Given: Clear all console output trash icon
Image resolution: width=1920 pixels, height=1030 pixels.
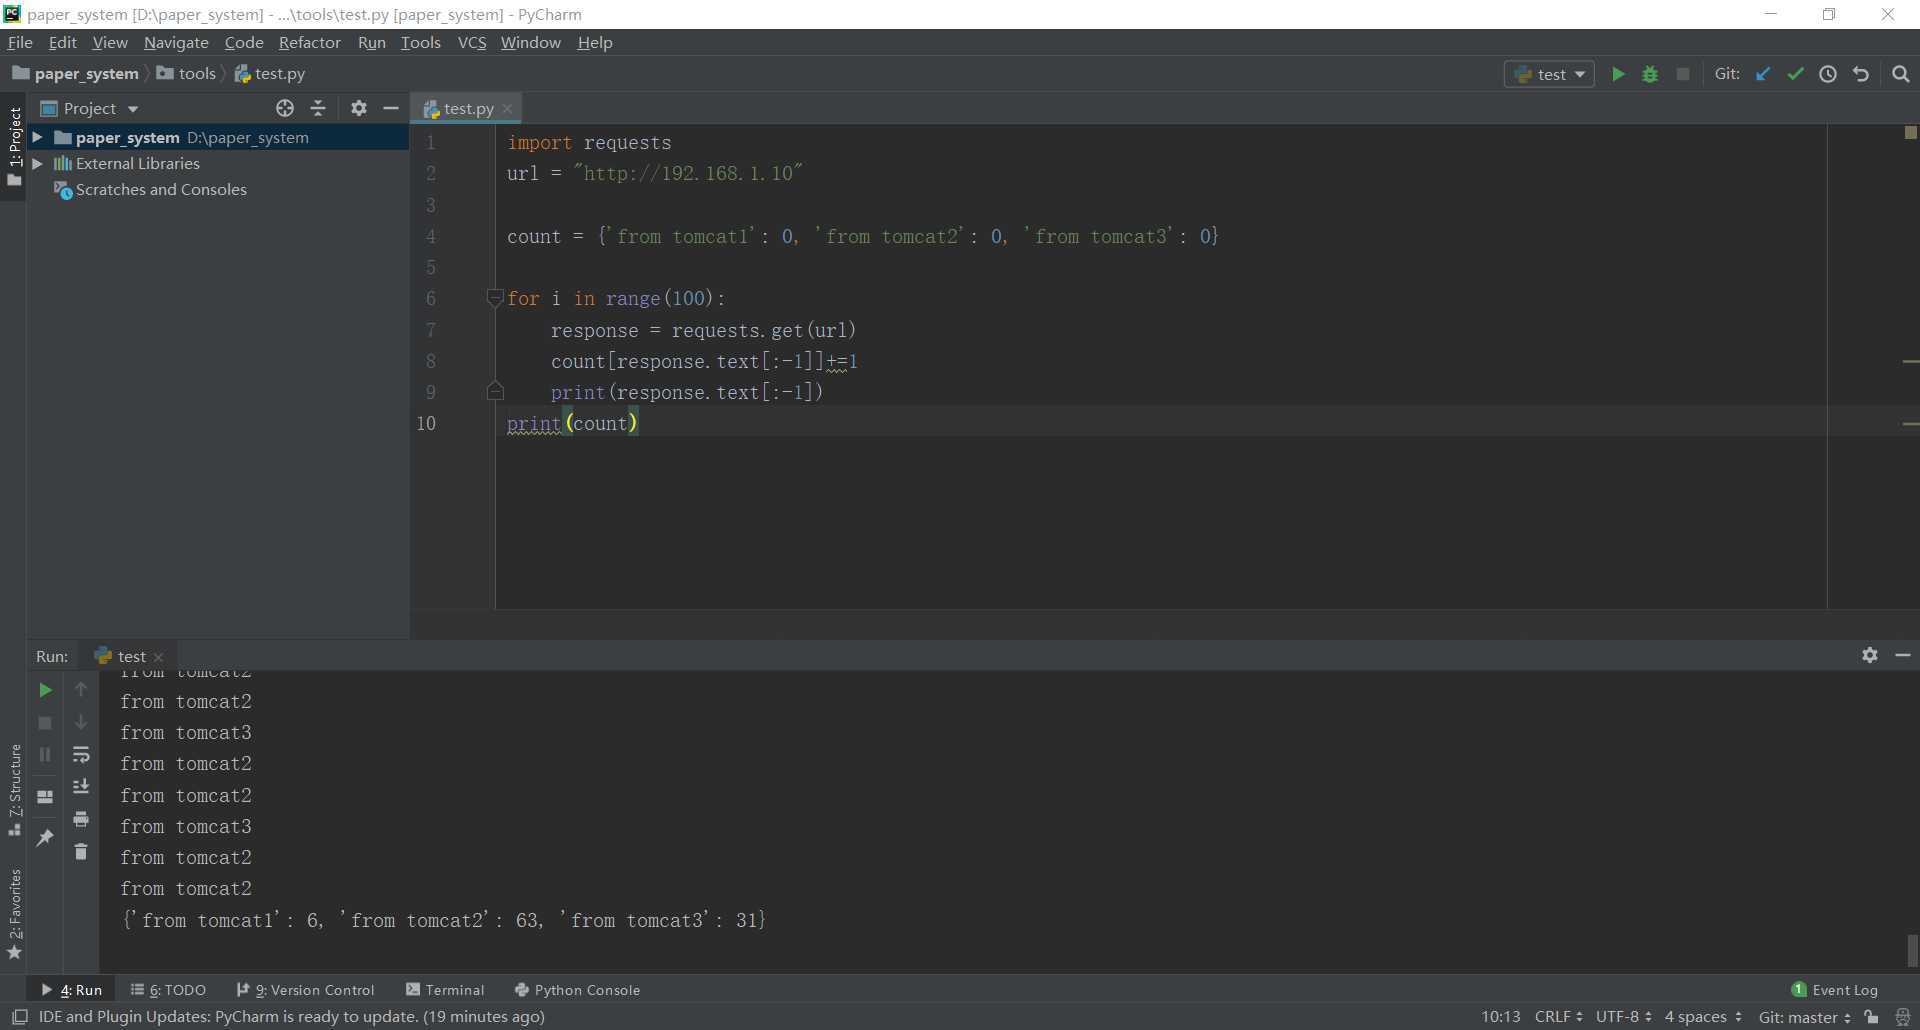Looking at the screenshot, I should pyautogui.click(x=81, y=852).
